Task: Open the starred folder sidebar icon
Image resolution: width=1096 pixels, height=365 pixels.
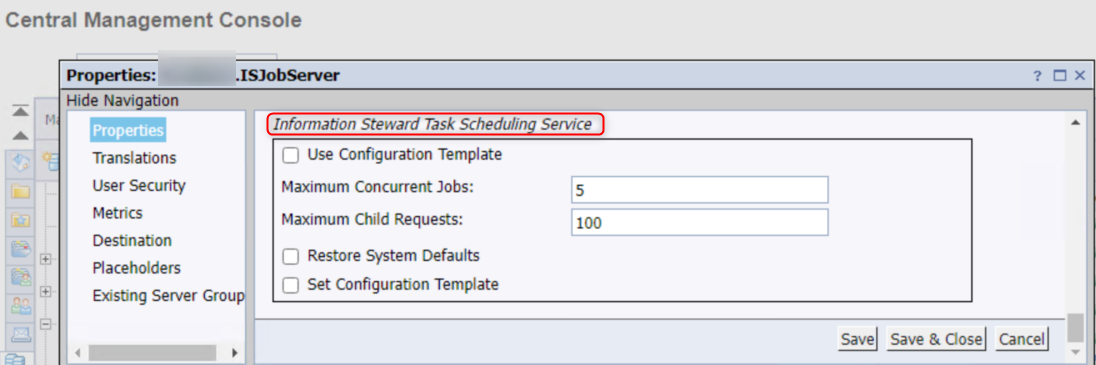Action: (x=20, y=220)
